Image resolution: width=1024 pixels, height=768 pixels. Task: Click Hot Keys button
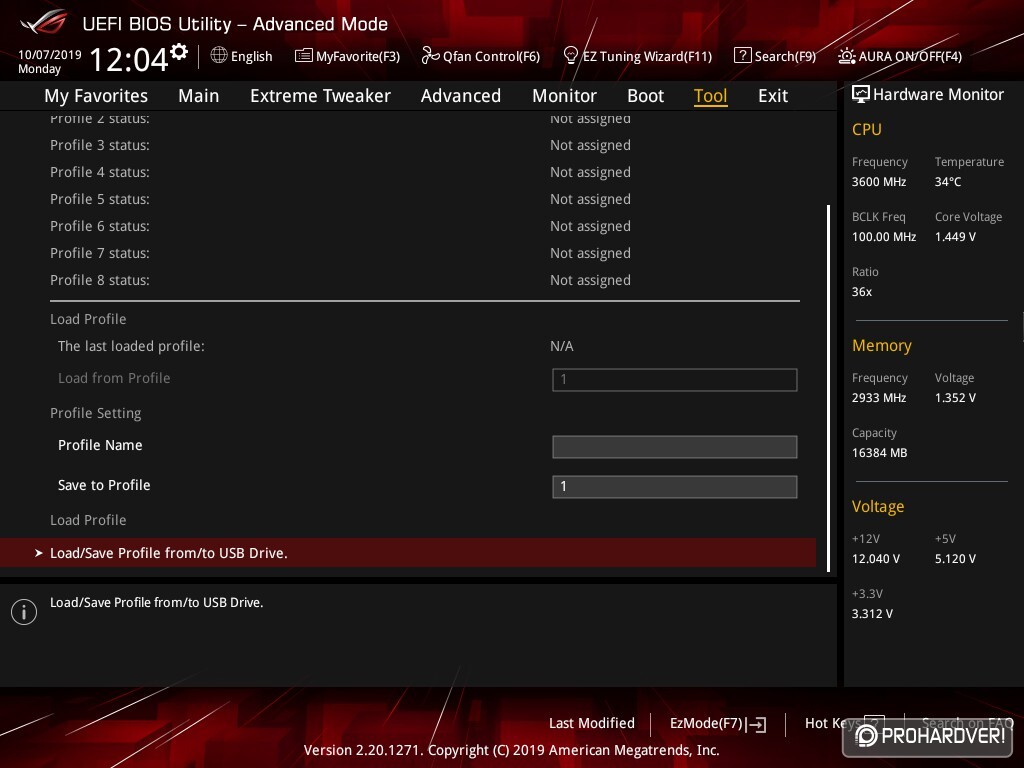833,724
